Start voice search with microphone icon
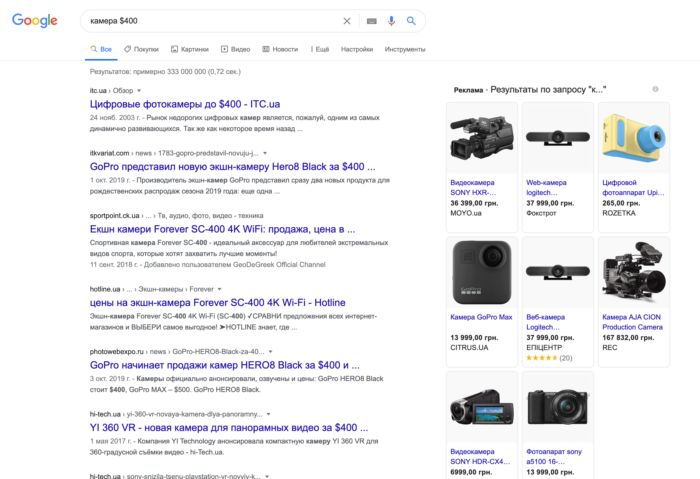 click(x=392, y=21)
